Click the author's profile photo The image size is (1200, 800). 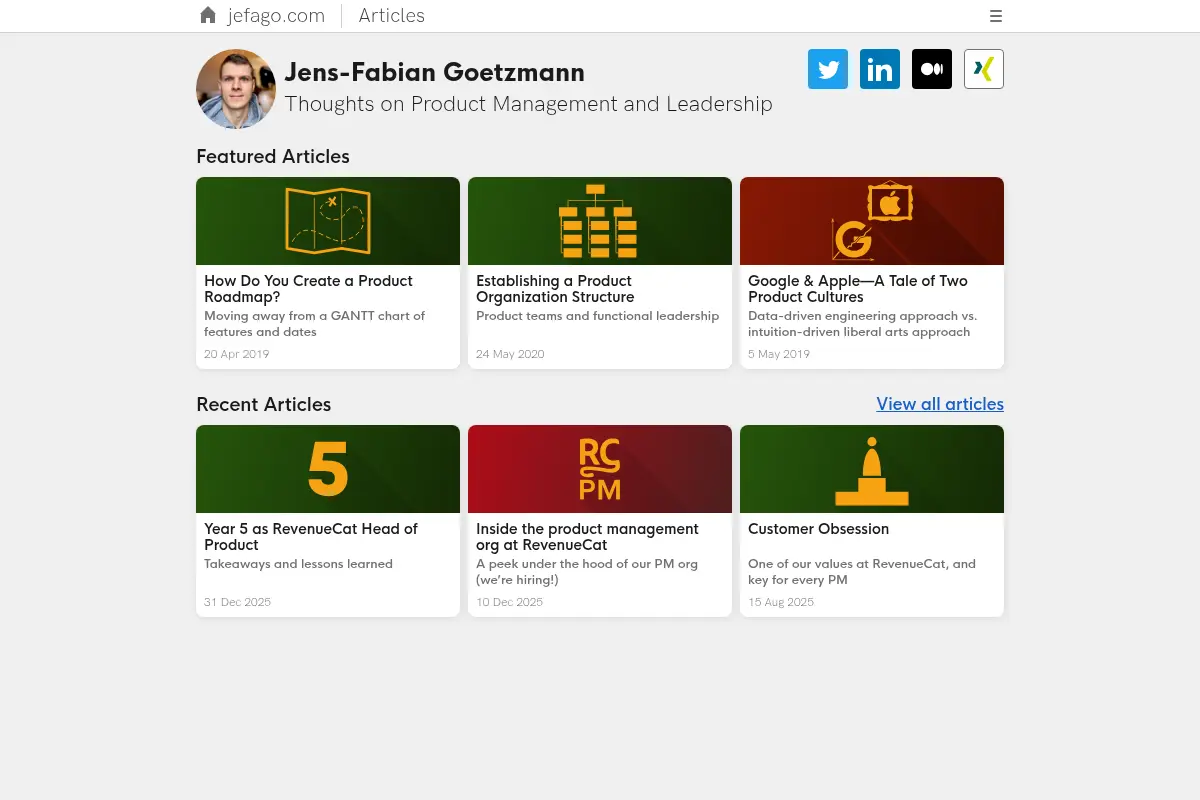click(x=236, y=89)
